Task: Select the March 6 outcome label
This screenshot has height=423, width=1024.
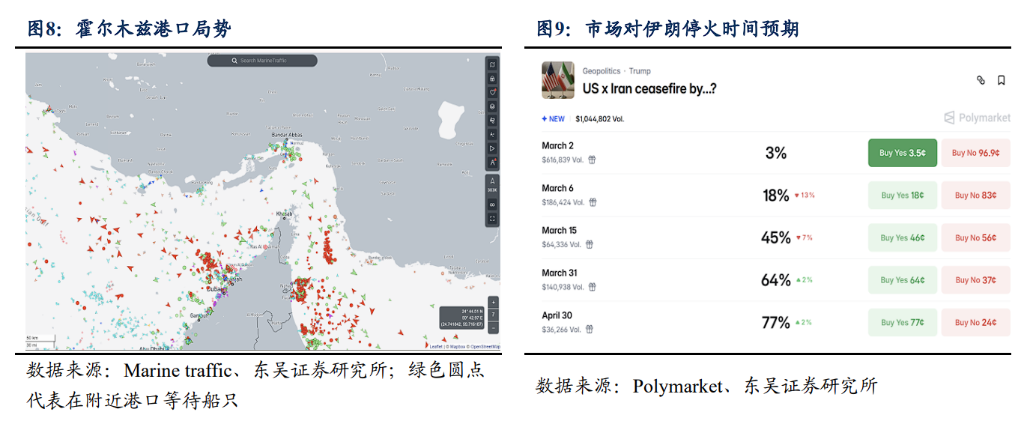Action: tap(558, 188)
